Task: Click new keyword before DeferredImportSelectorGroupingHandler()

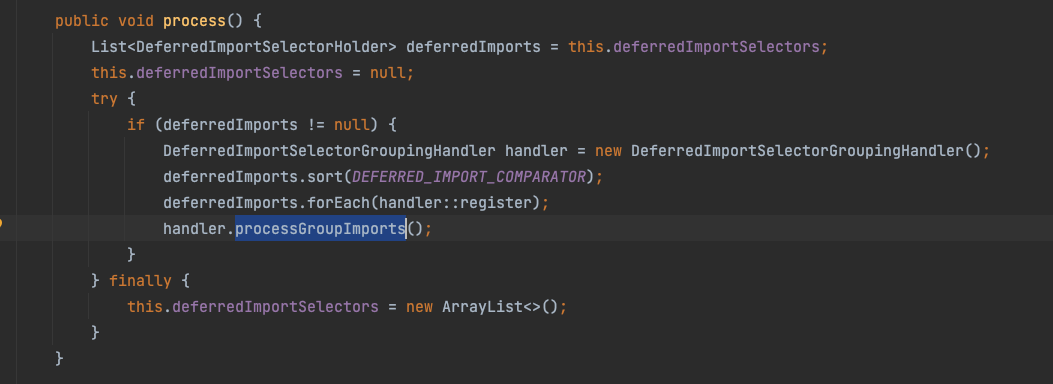Action: point(608,150)
